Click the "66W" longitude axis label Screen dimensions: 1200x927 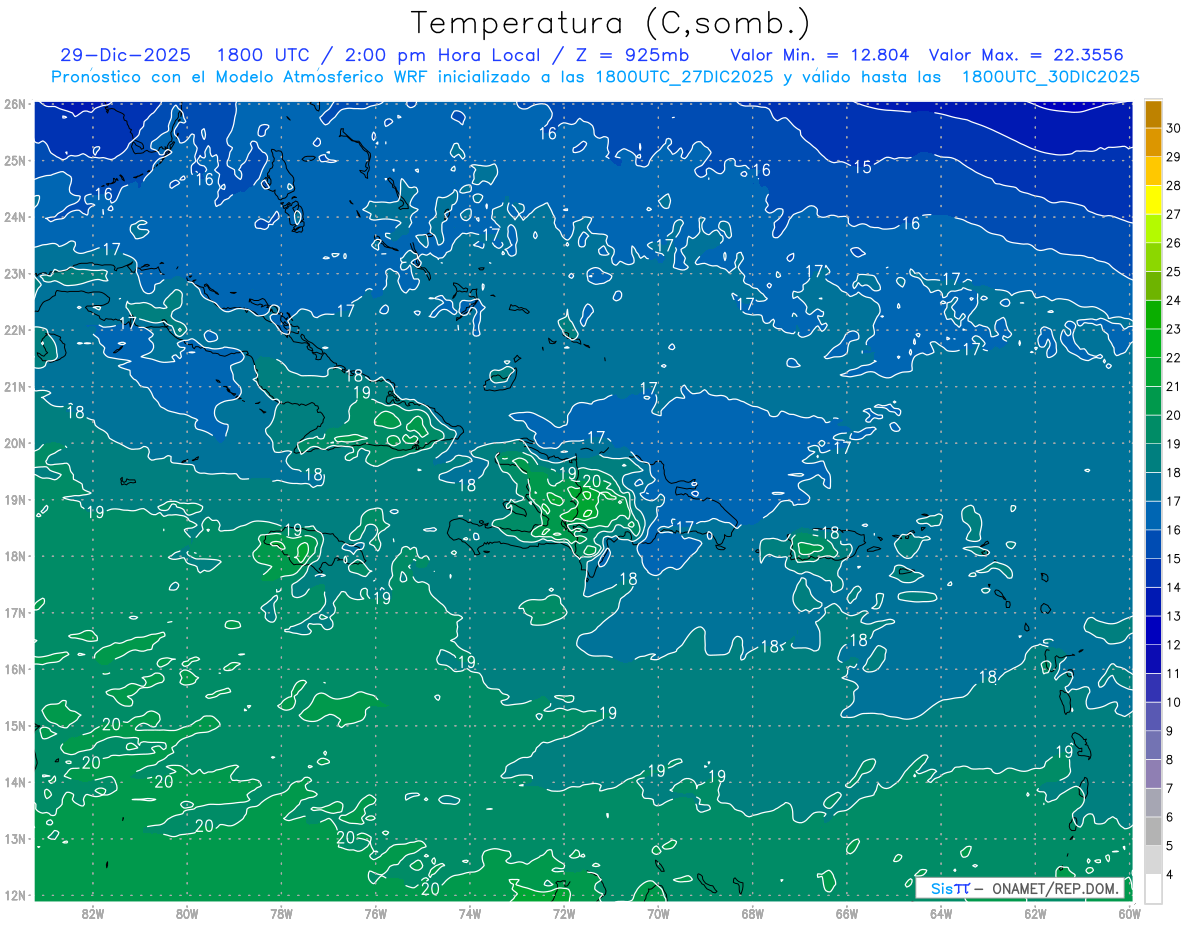pos(847,913)
